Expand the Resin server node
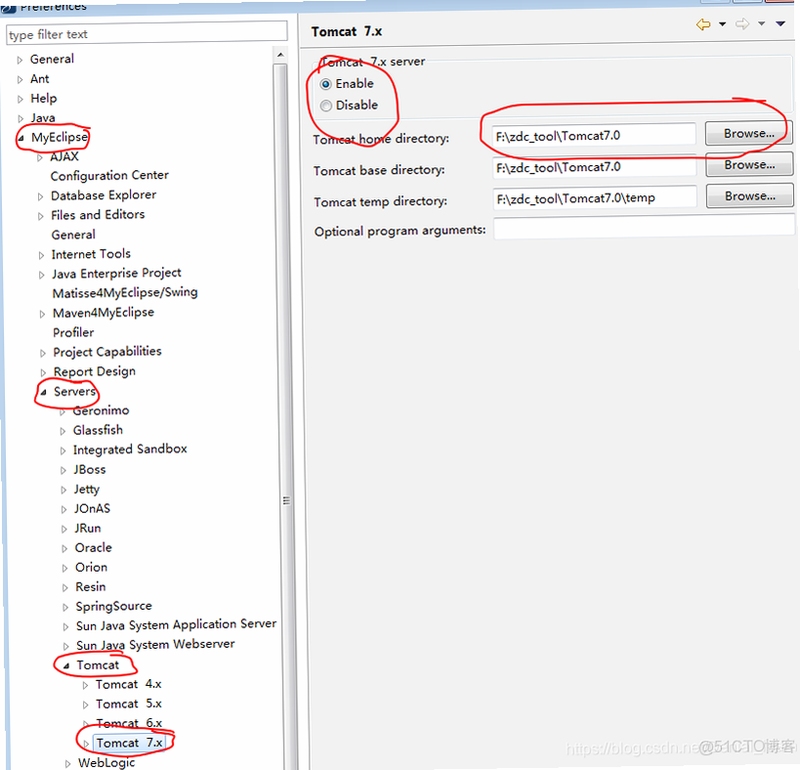 click(x=65, y=588)
